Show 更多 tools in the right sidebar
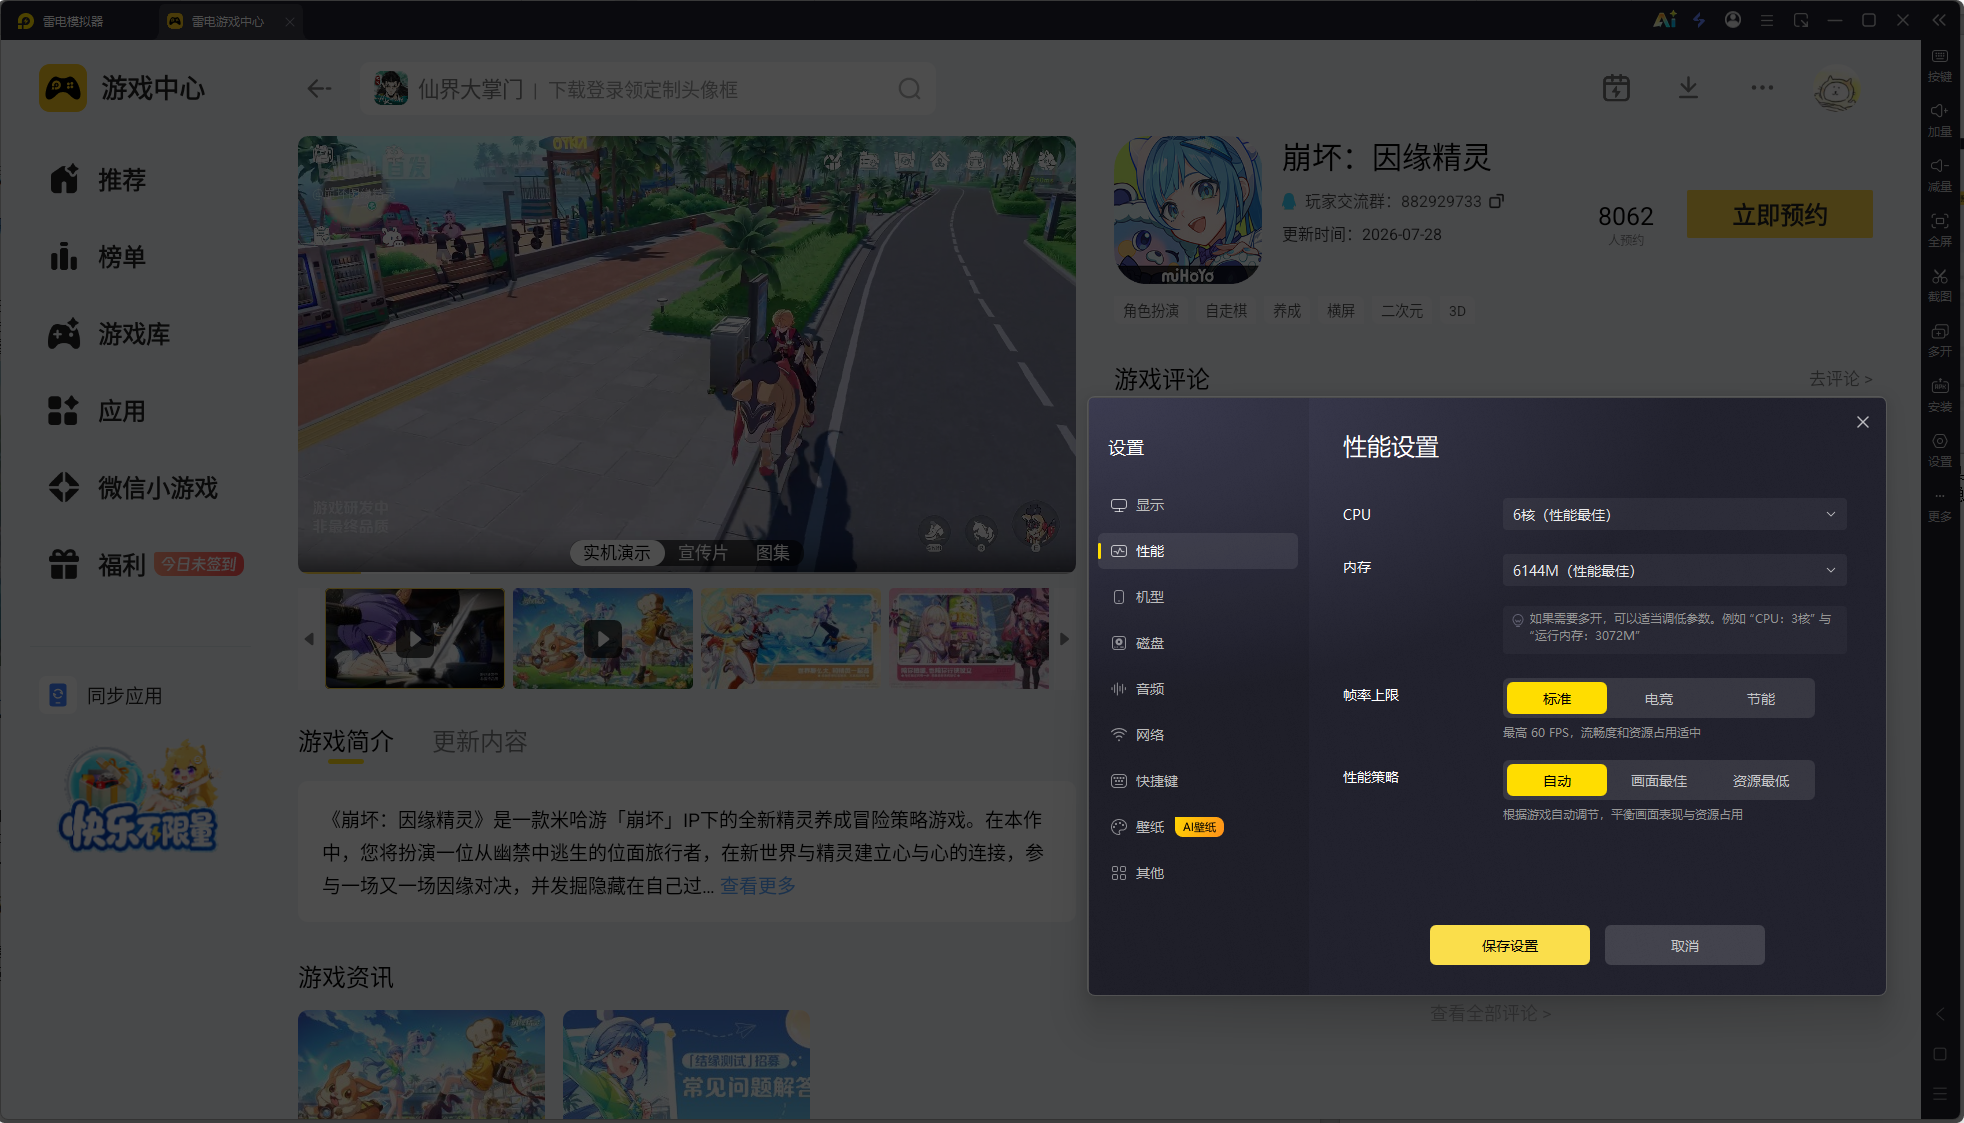1964x1123 pixels. (1940, 505)
